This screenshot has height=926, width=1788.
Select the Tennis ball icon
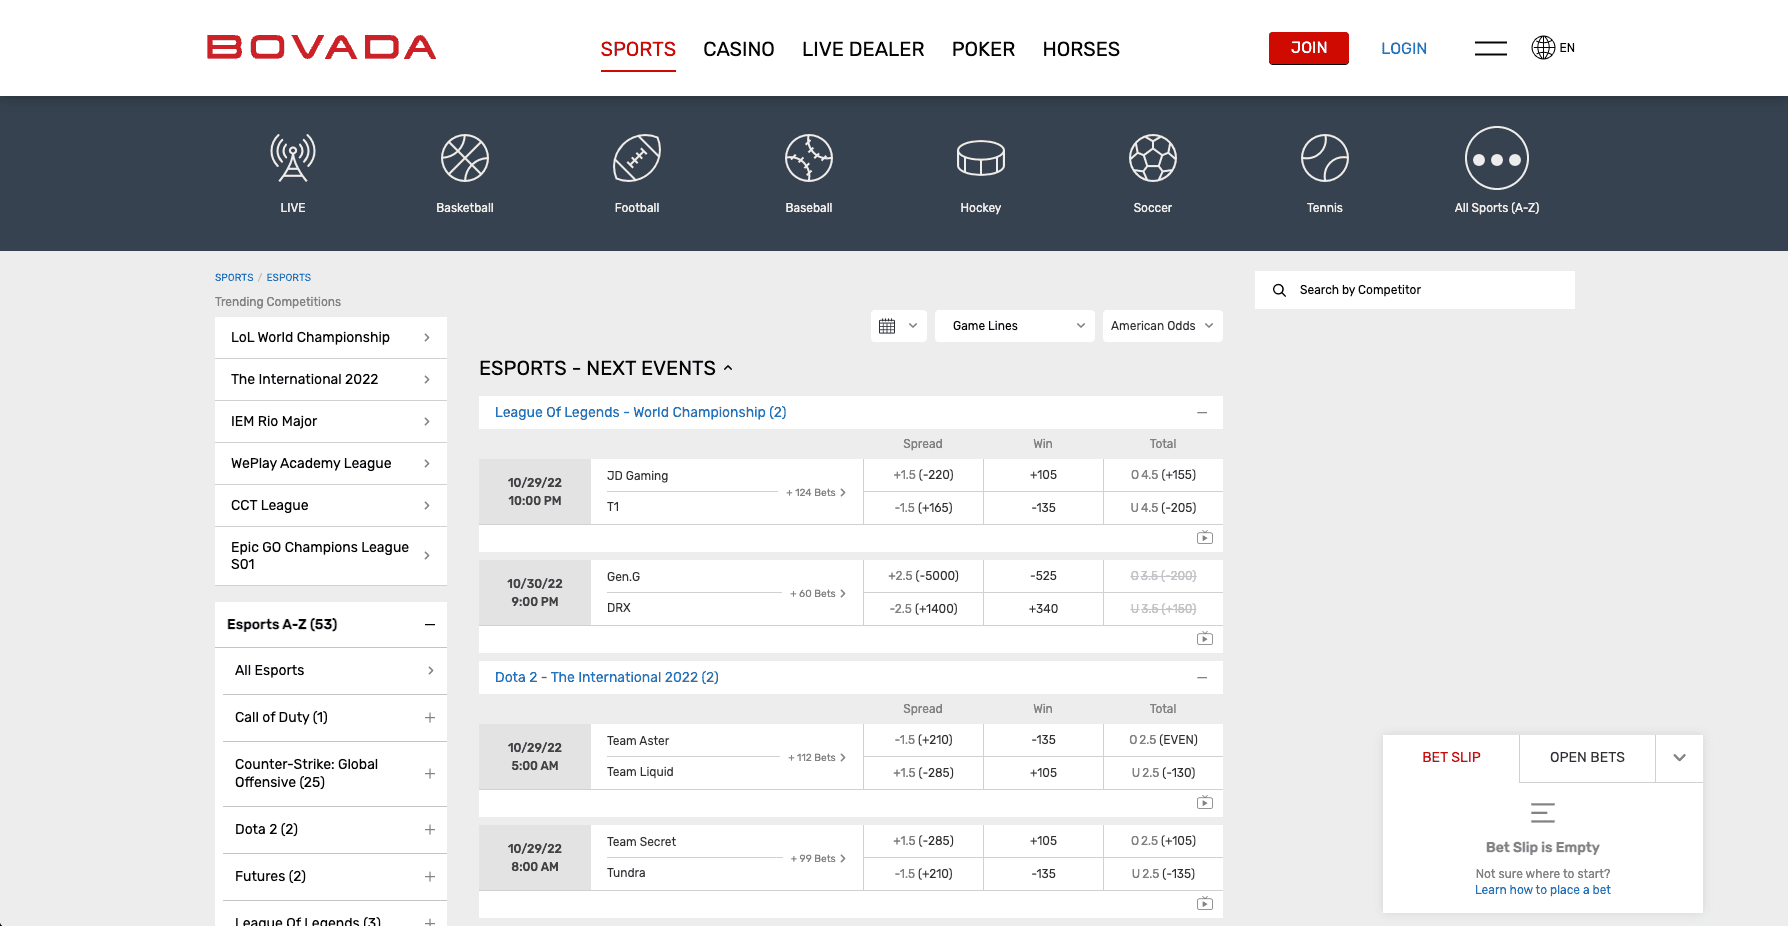coord(1325,158)
